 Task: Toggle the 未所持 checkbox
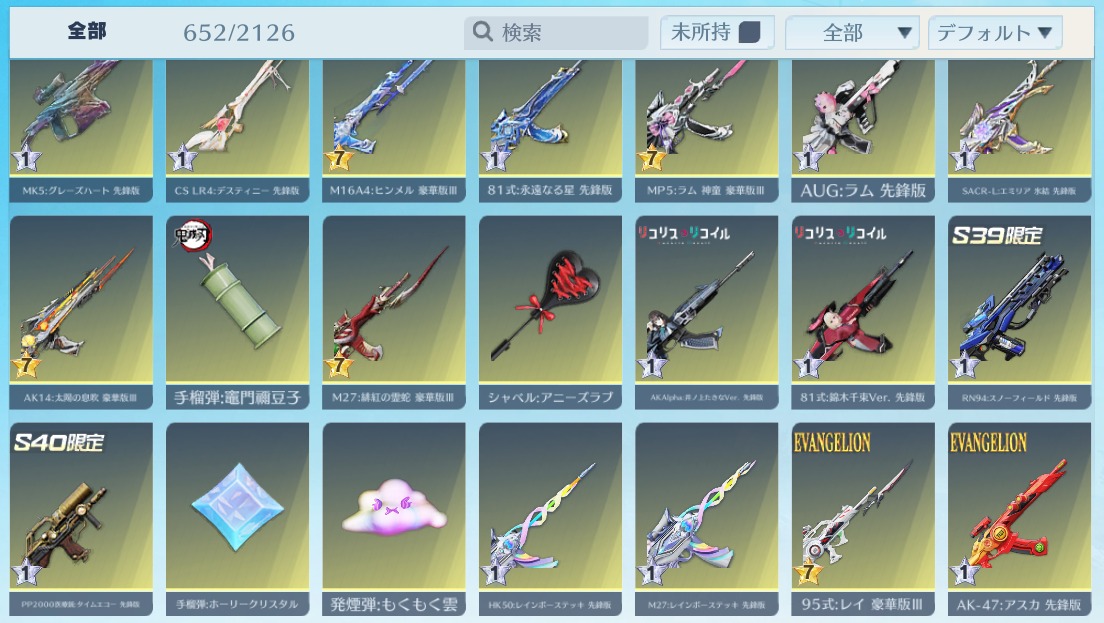749,32
